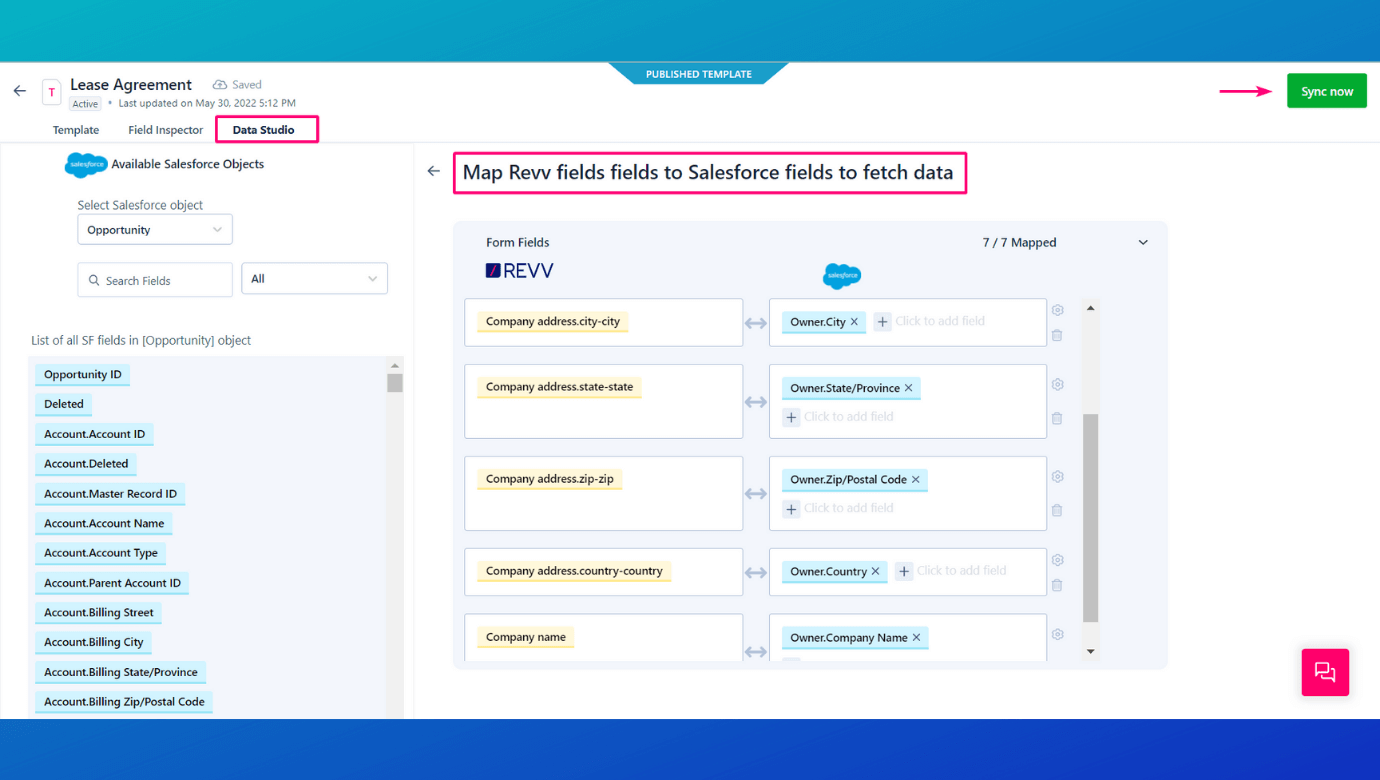Click the cloud Saved status icon
Image resolution: width=1380 pixels, height=780 pixels.
point(220,85)
